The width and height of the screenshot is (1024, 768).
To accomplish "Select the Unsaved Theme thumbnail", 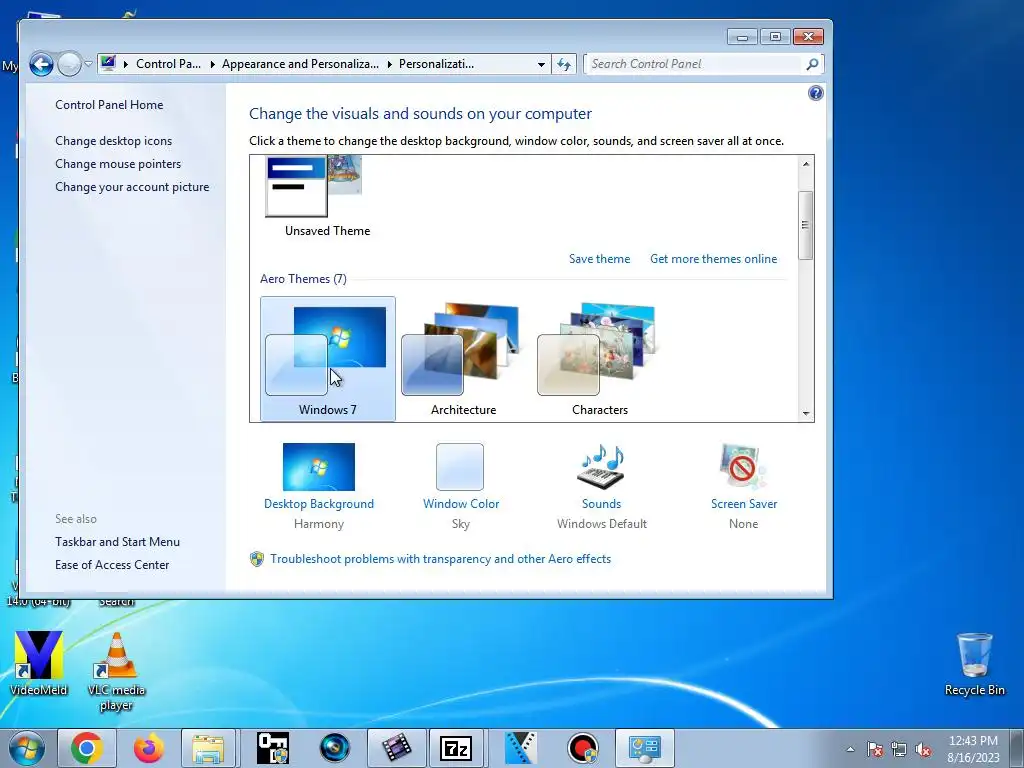I will coord(313,185).
